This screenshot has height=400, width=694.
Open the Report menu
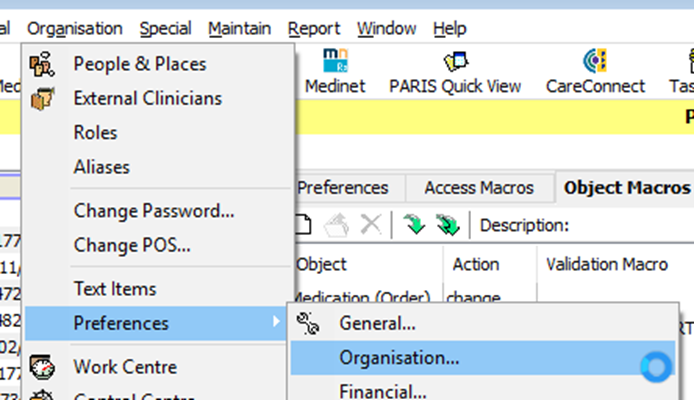[x=314, y=29]
